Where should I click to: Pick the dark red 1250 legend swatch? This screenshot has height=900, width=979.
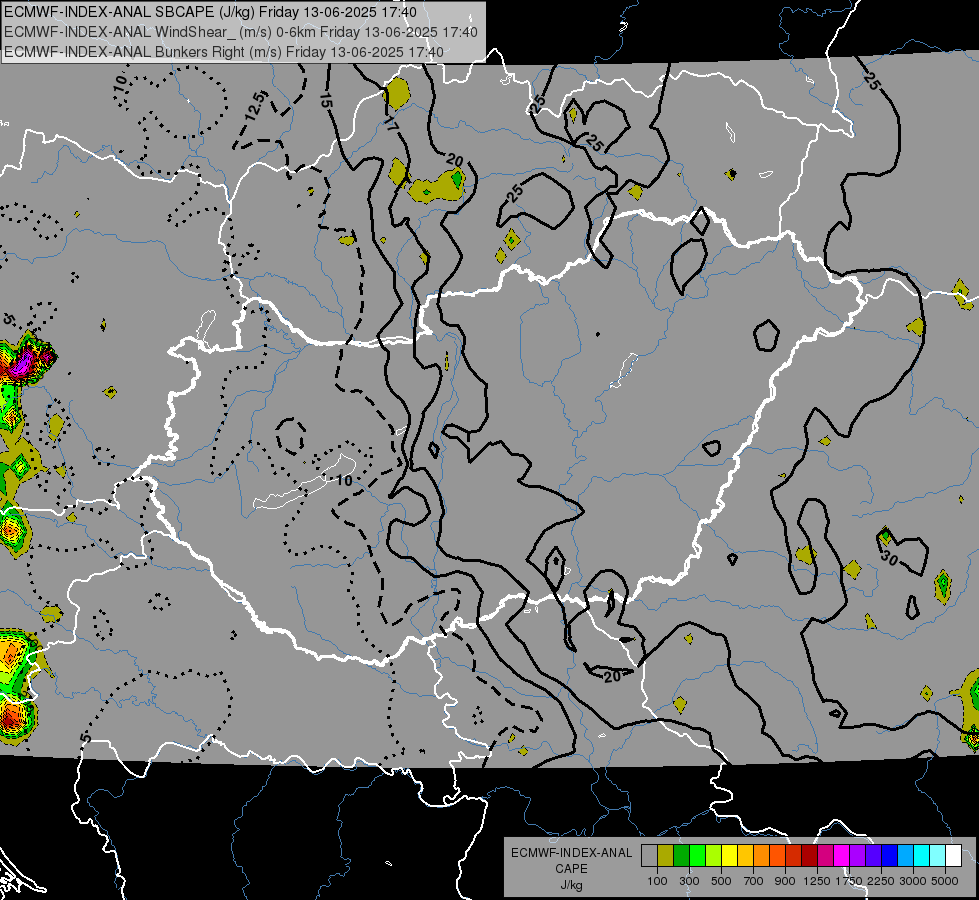[x=810, y=855]
